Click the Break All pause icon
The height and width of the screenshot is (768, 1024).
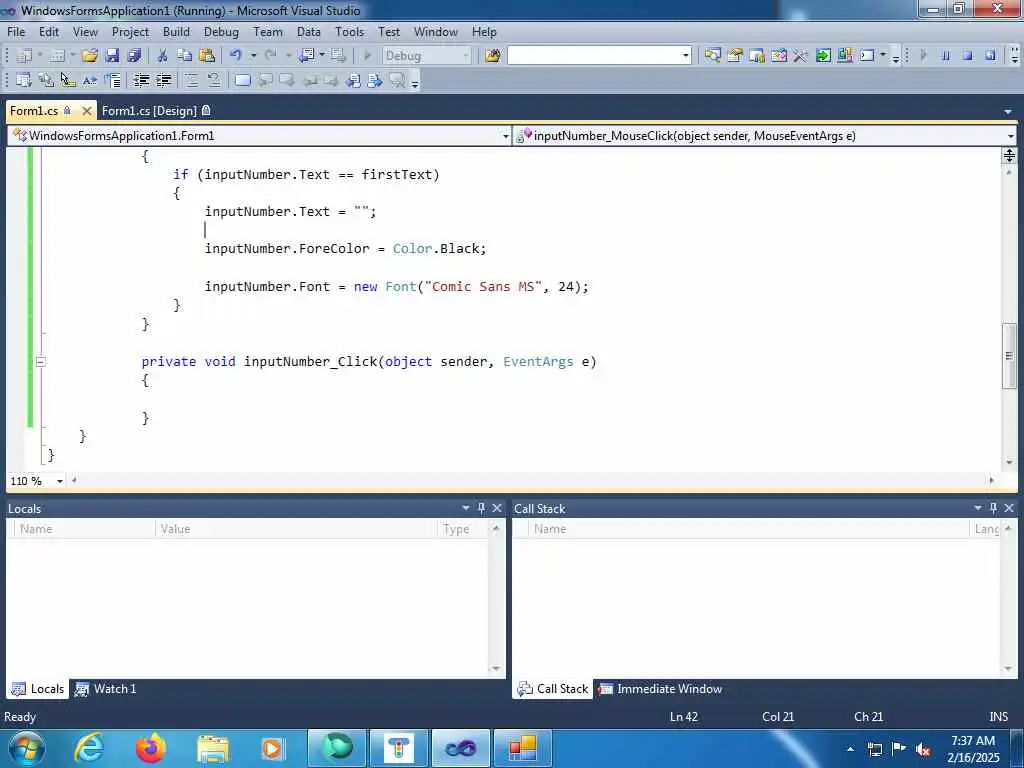click(x=946, y=56)
